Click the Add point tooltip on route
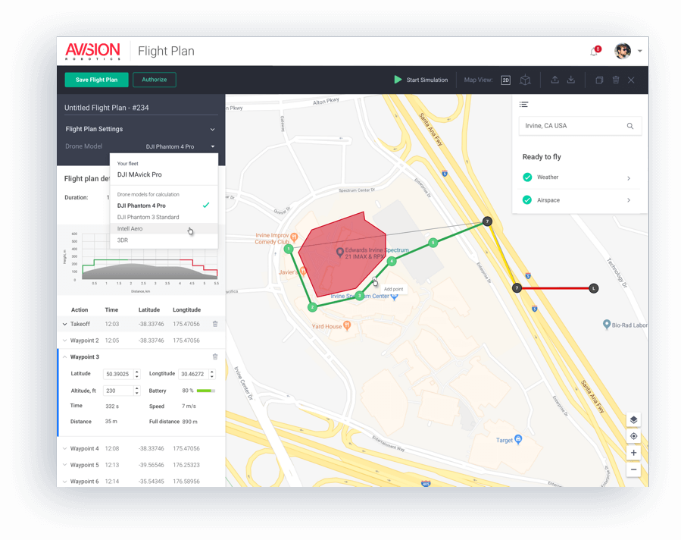Screen dimensions: 681x540 point(393,289)
